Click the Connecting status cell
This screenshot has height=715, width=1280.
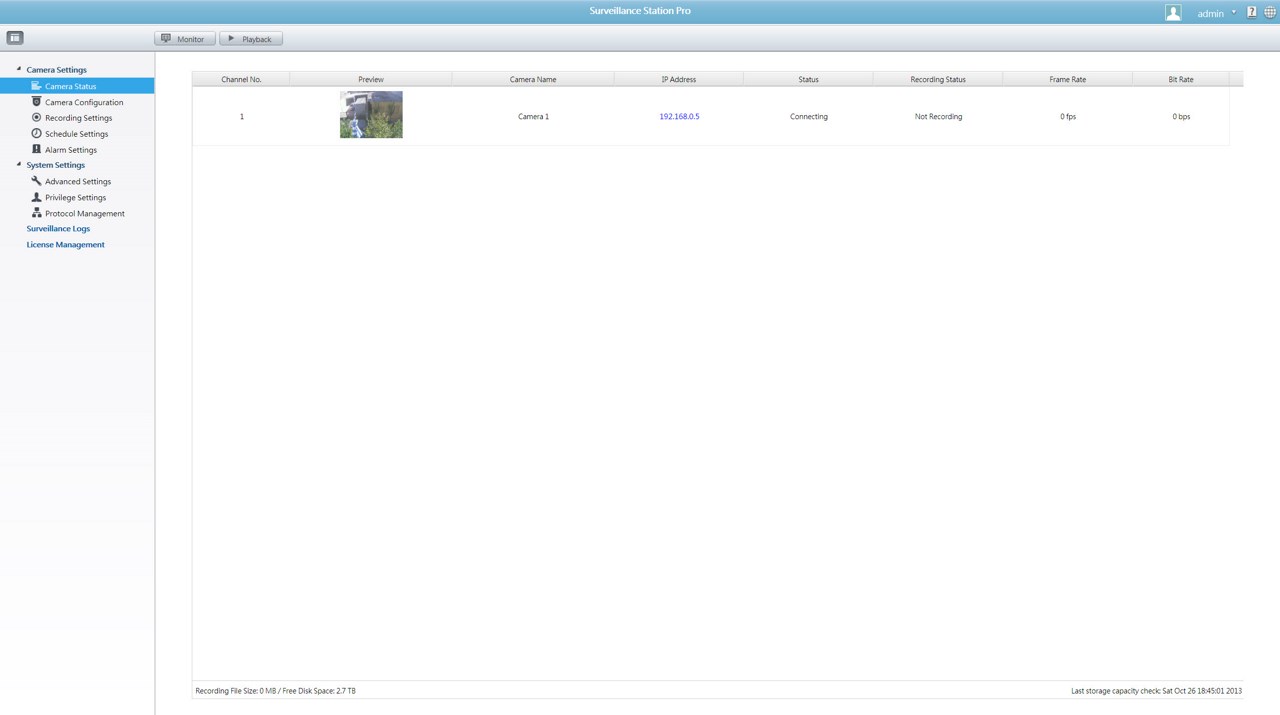pyautogui.click(x=808, y=117)
